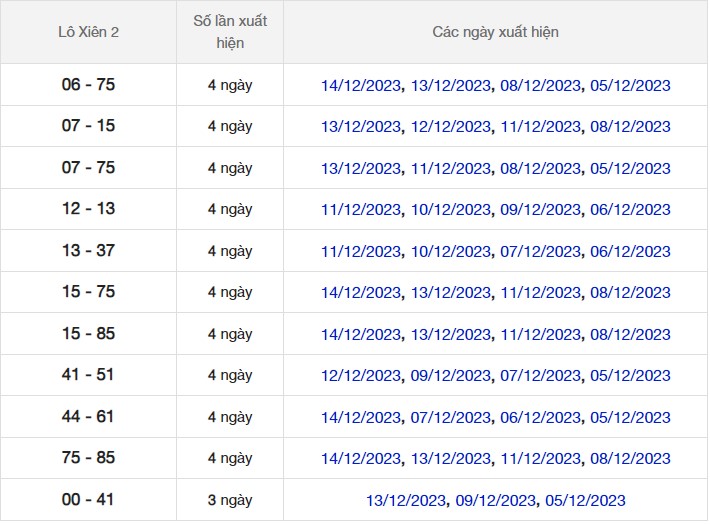
Task: Open 12/12/2023 link in 41 - 51 row
Action: point(361,376)
